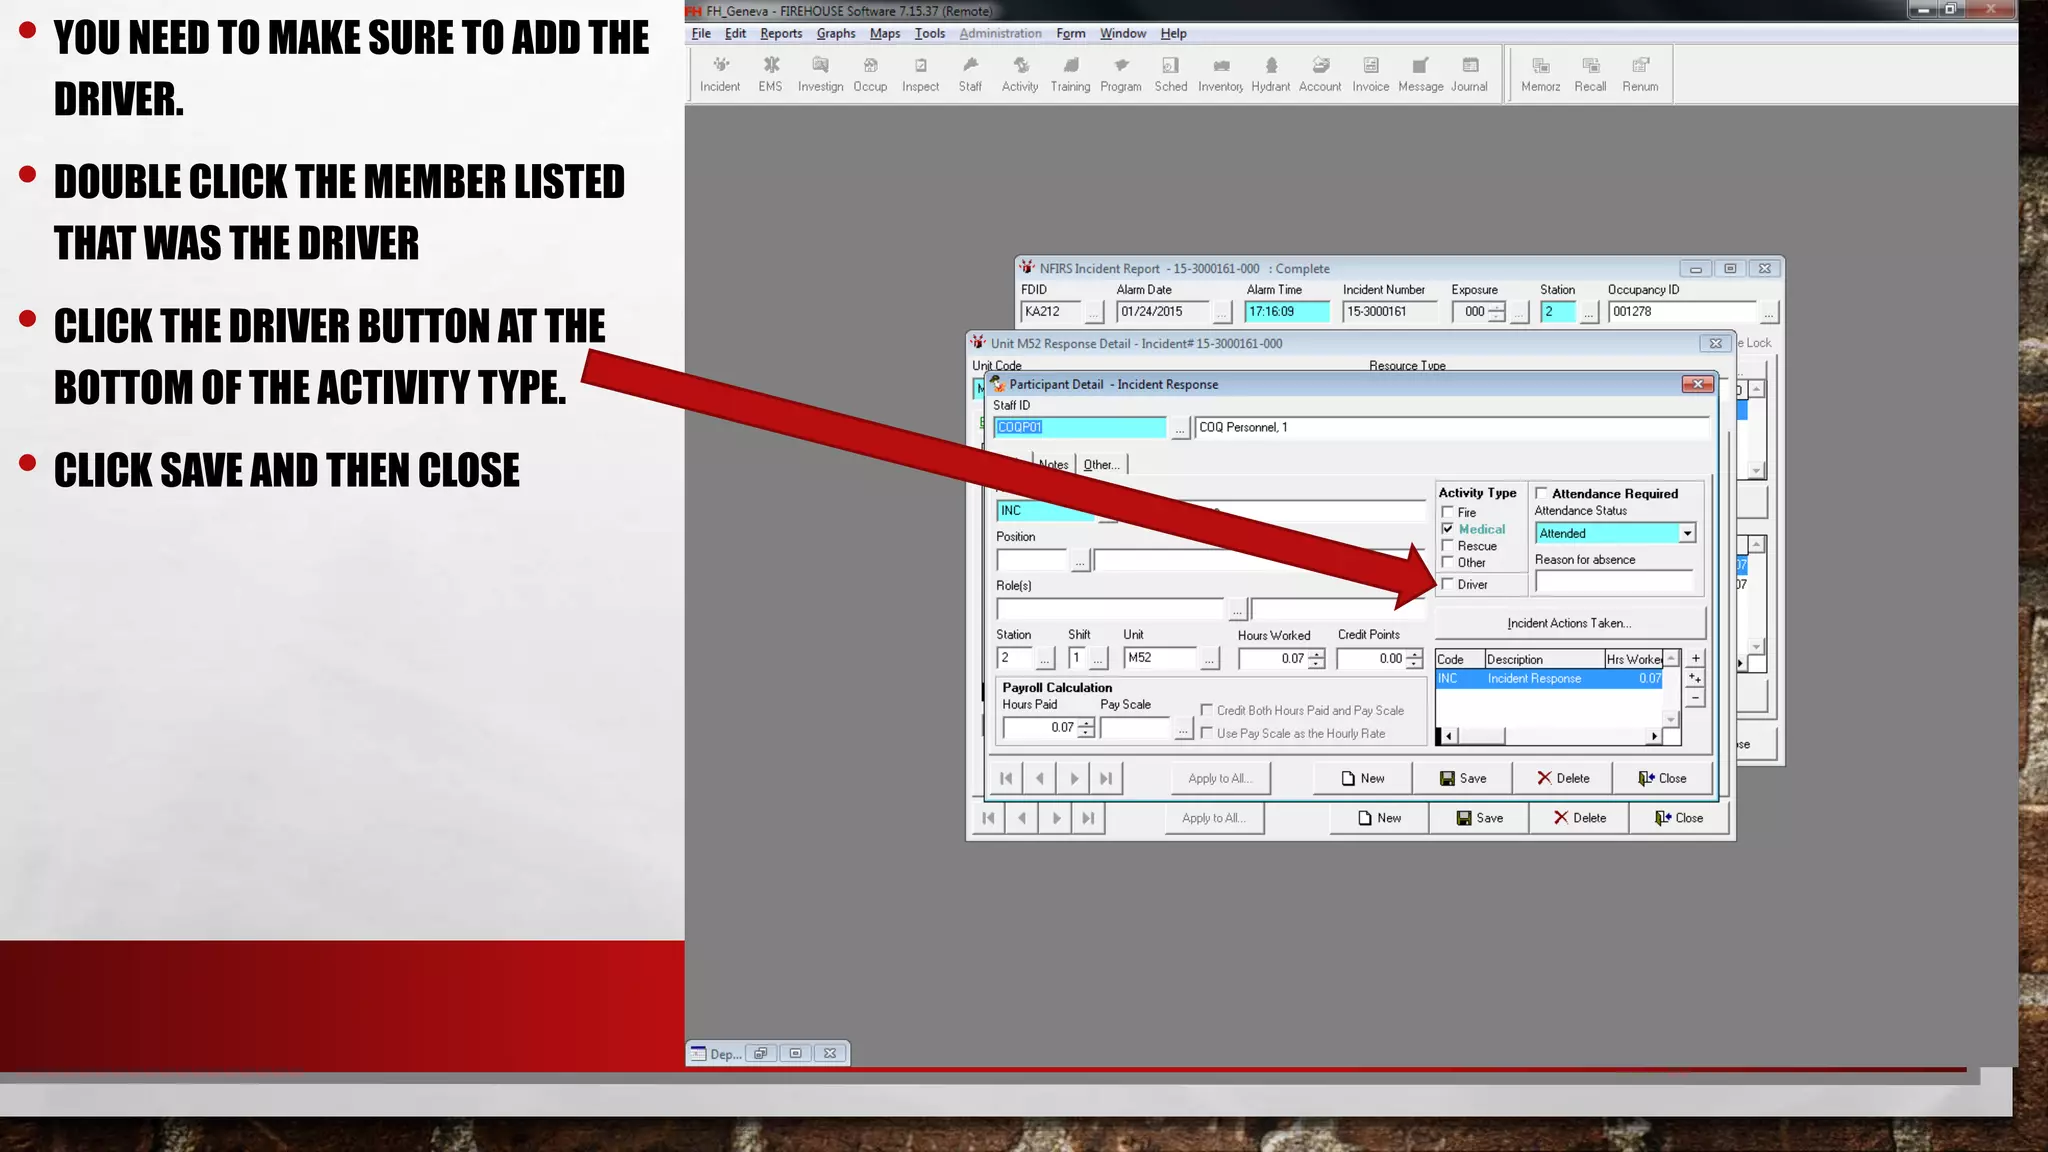Open the Unit M52 lookup button

pos(1209,659)
